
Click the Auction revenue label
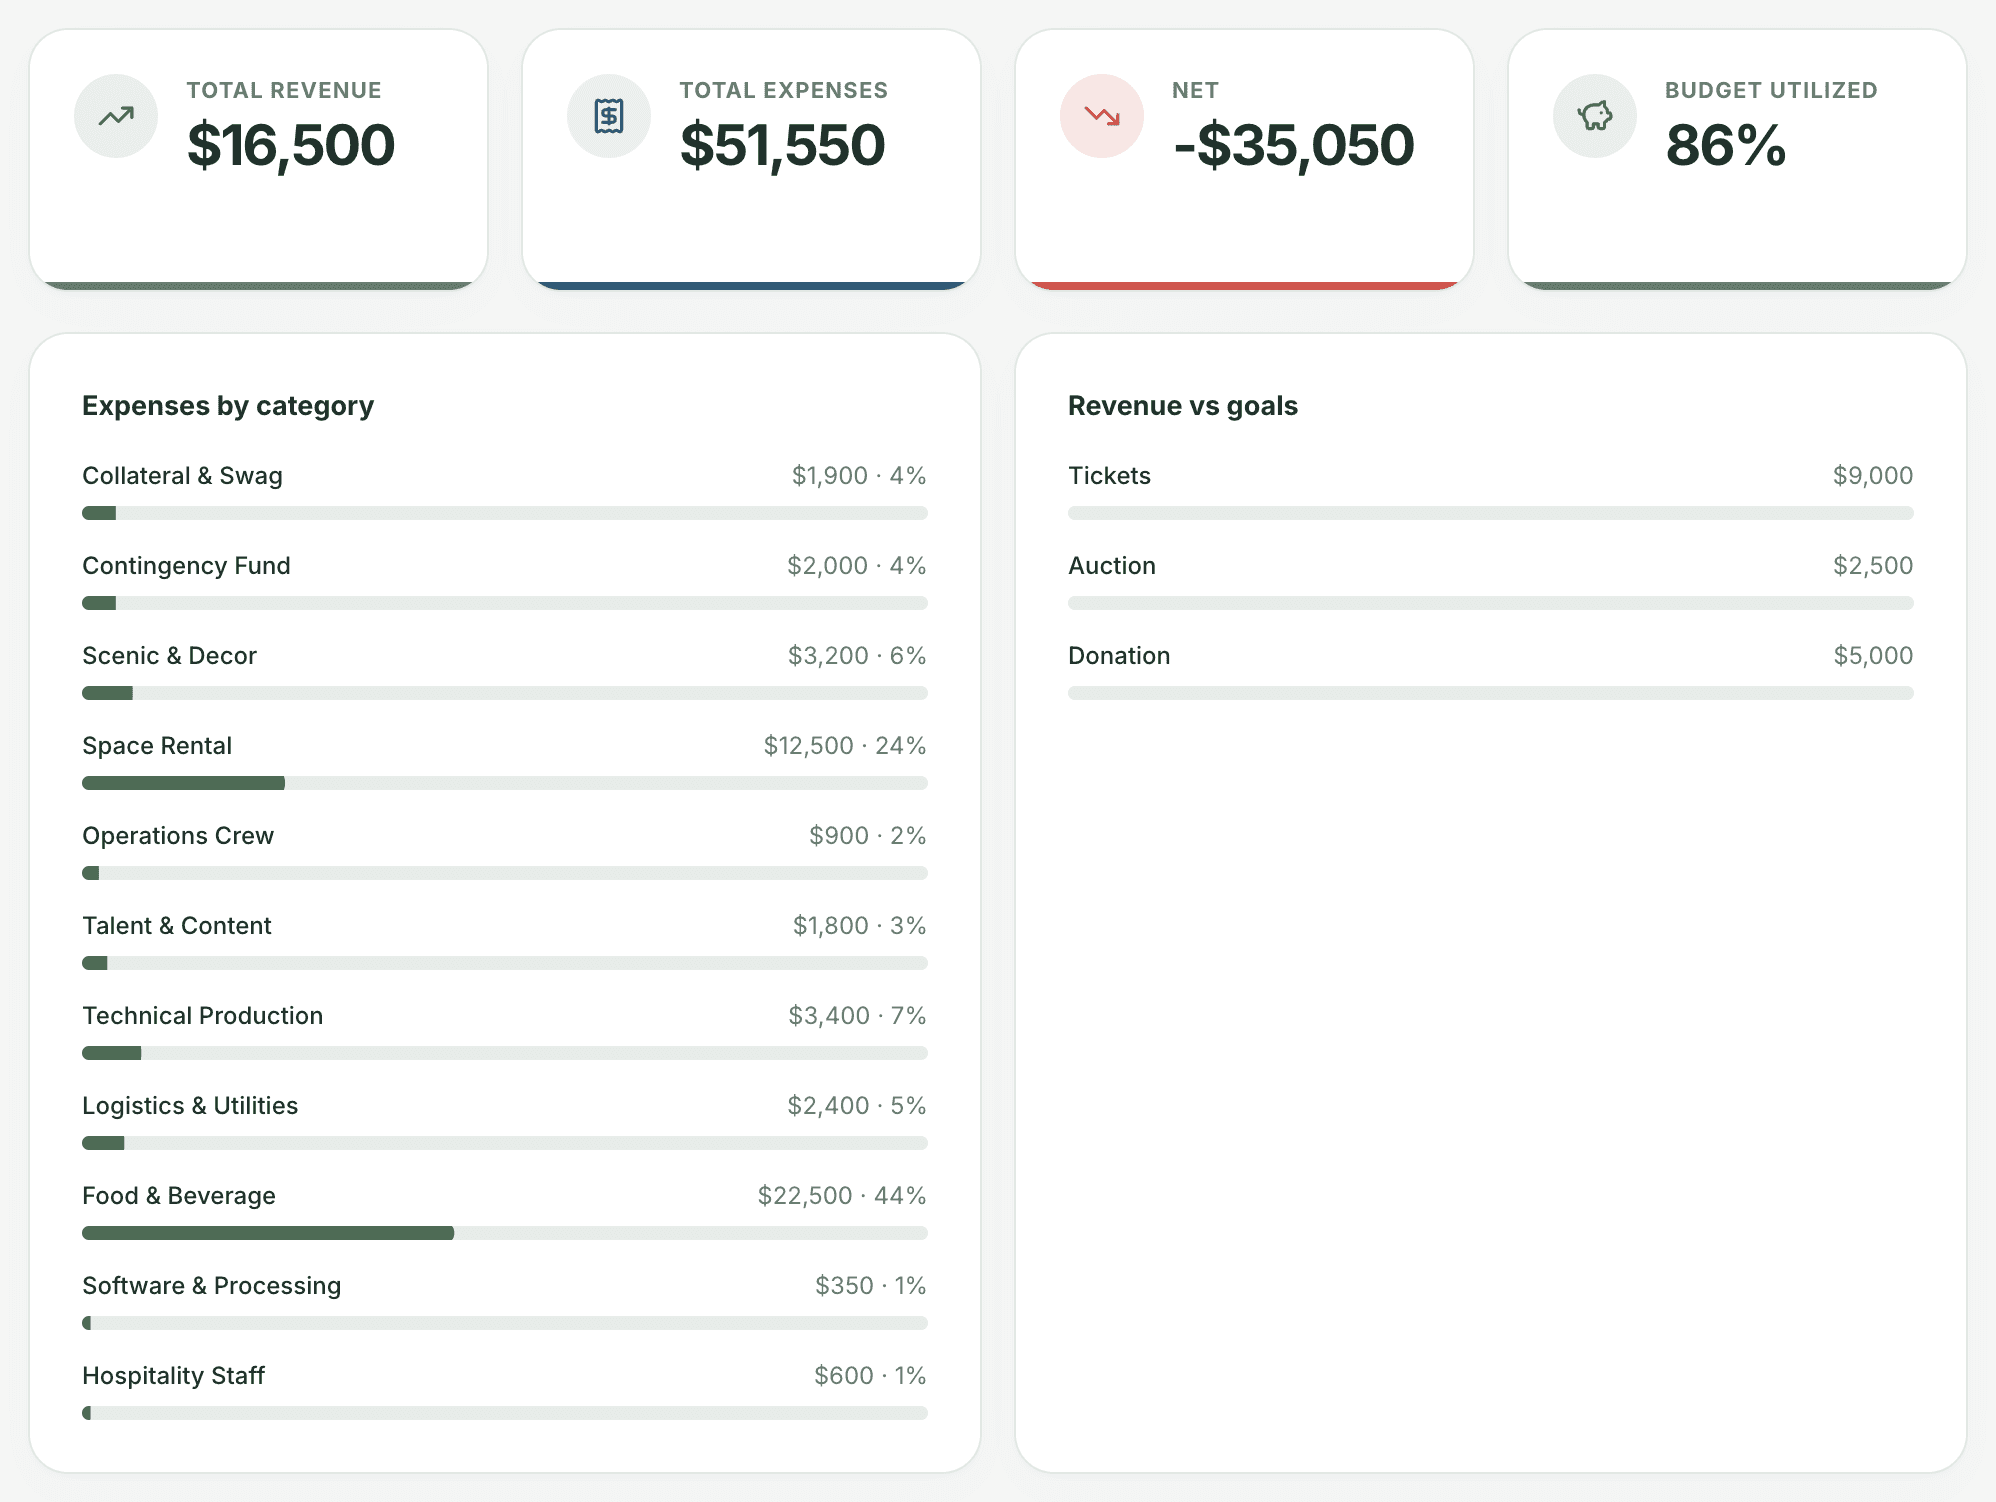coord(1112,566)
